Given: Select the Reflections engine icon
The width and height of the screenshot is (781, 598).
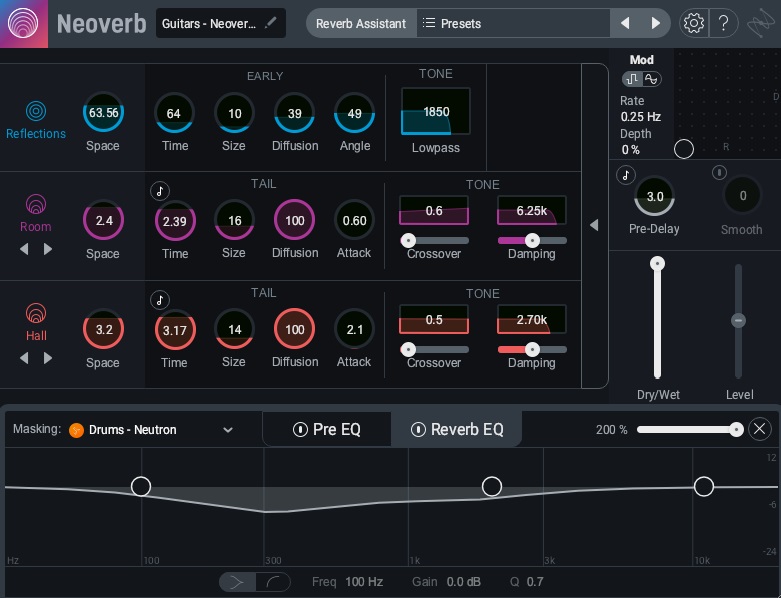Looking at the screenshot, I should click(x=36, y=111).
